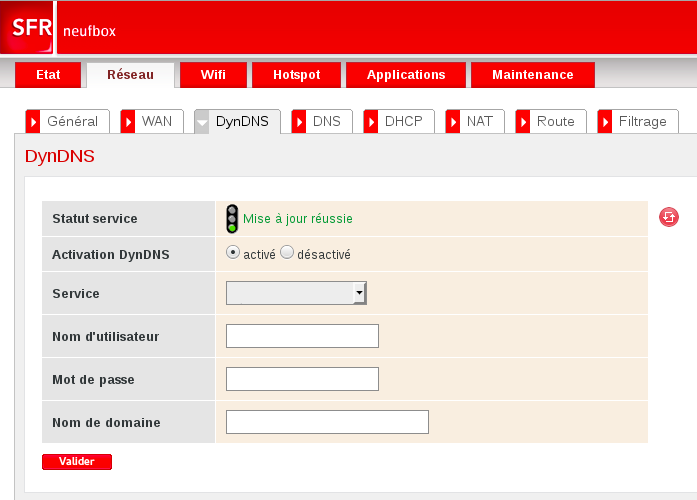Select the "désactivé" radio button

pos(287,253)
